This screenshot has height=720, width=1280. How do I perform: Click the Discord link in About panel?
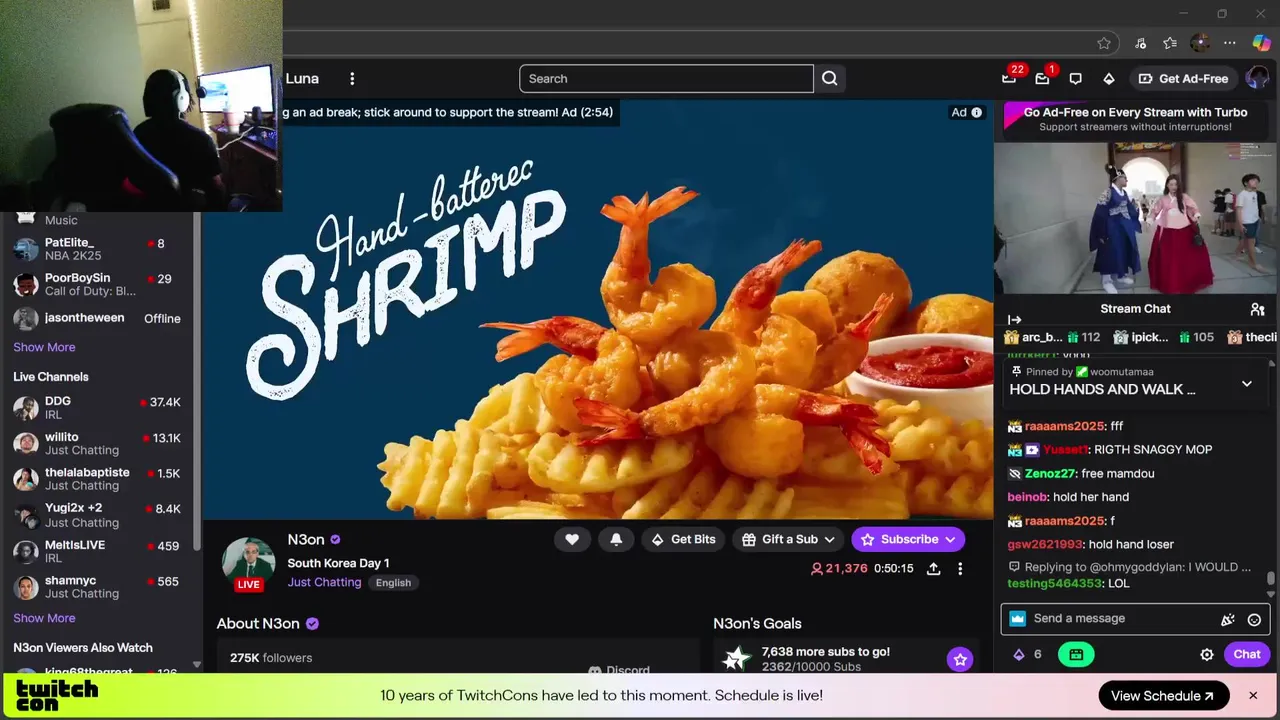[619, 670]
